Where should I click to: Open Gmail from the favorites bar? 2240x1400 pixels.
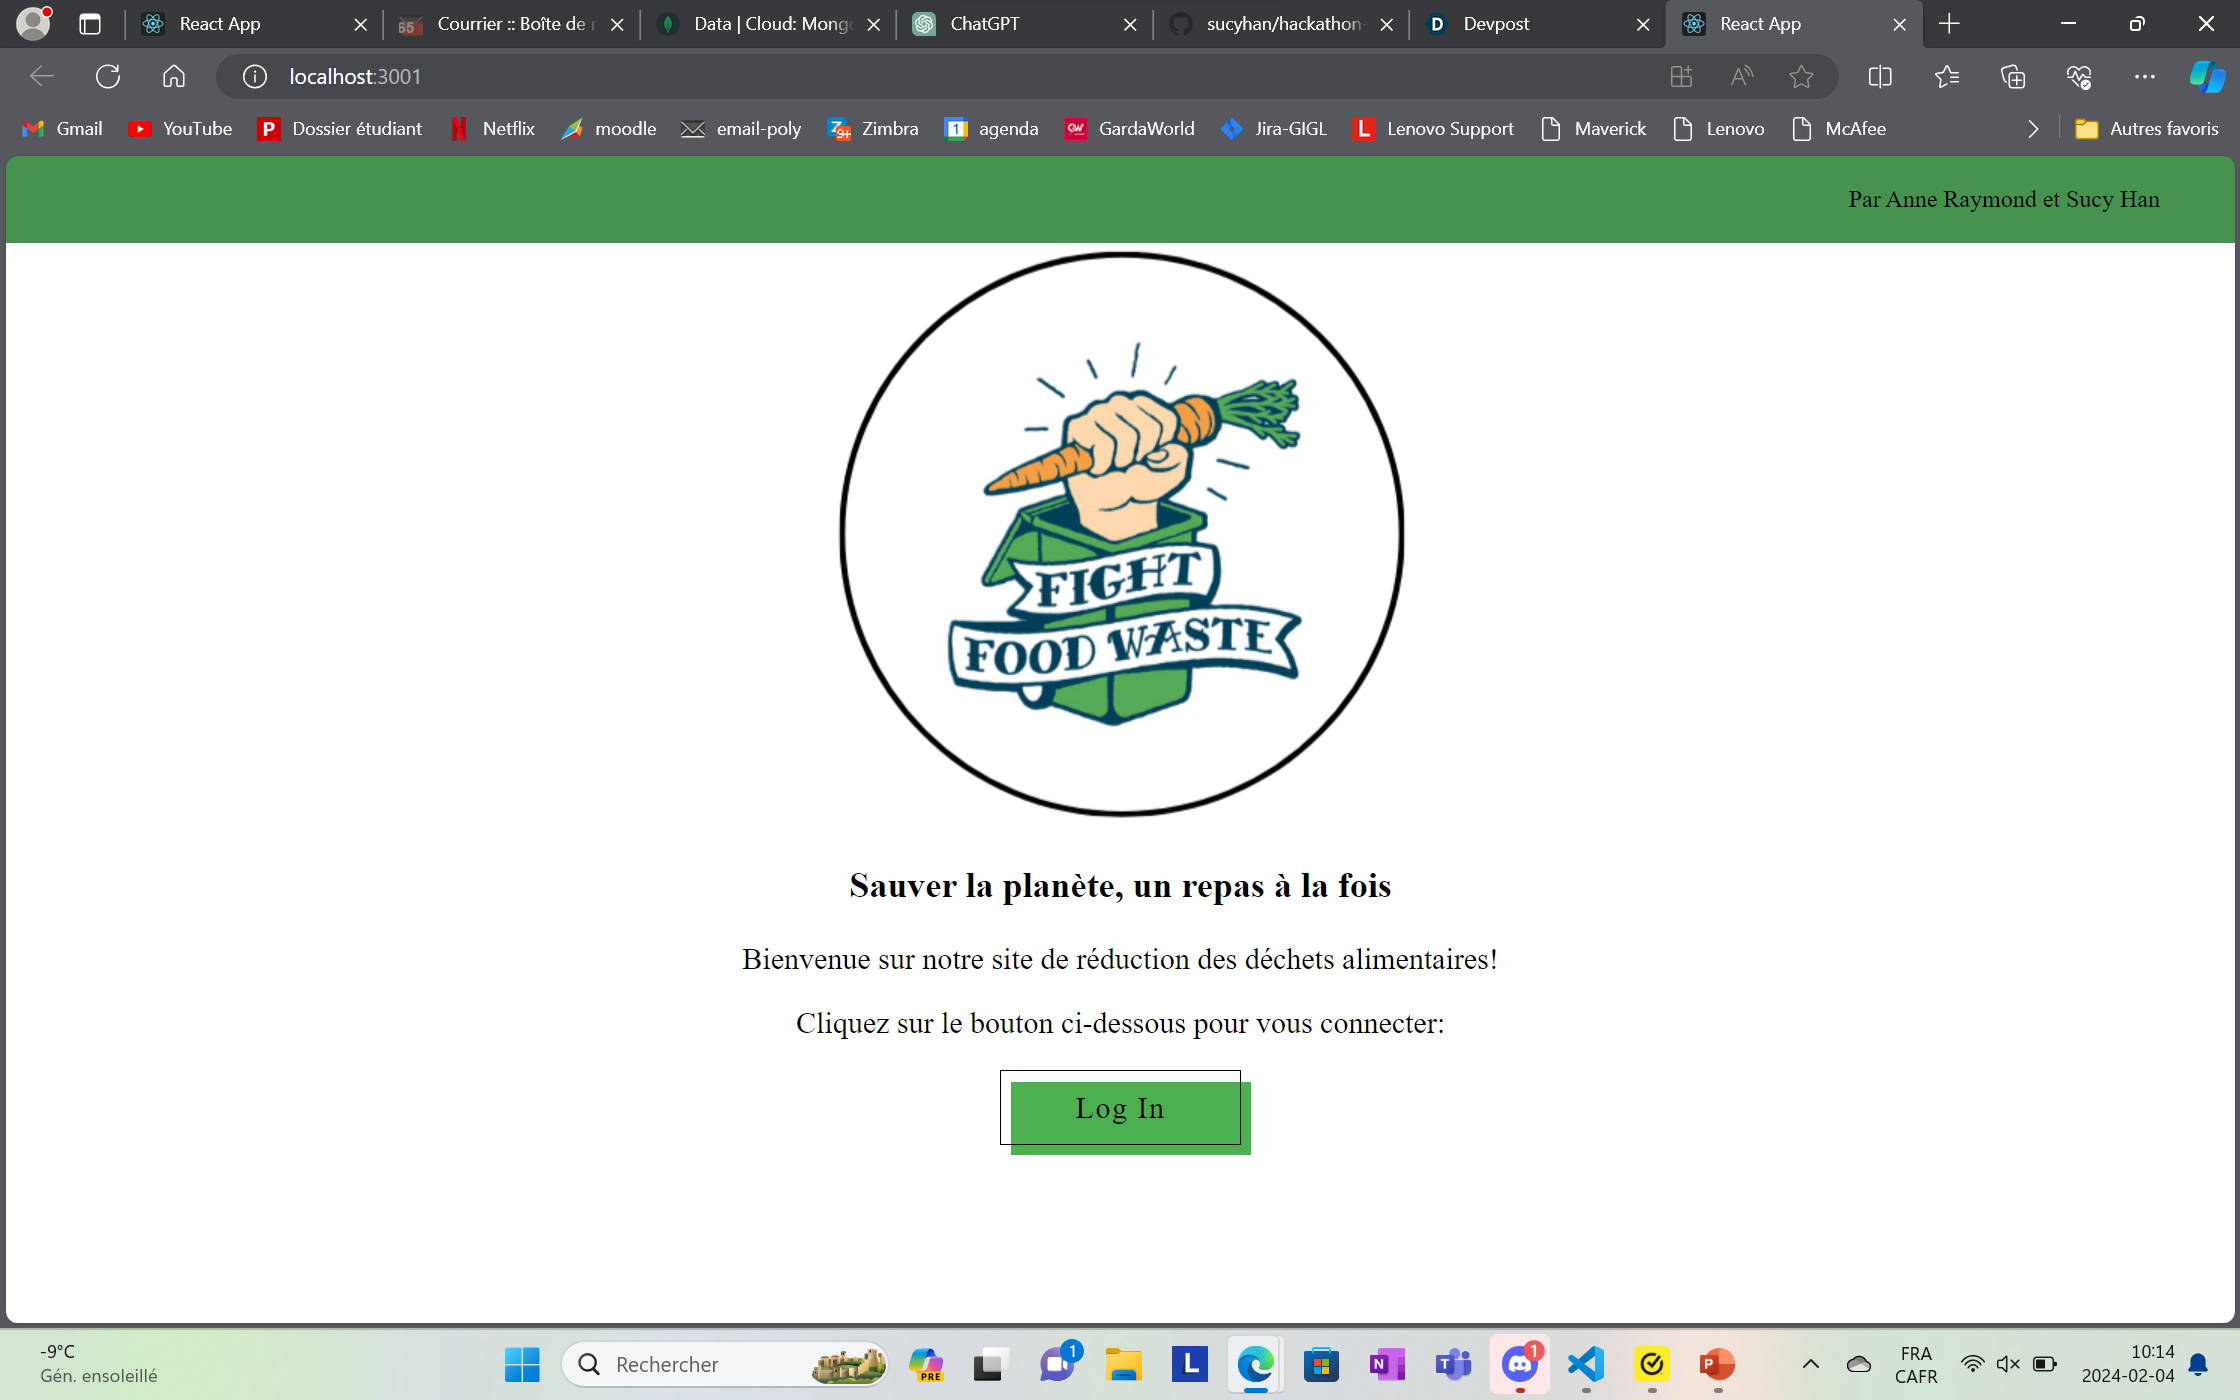pyautogui.click(x=61, y=128)
